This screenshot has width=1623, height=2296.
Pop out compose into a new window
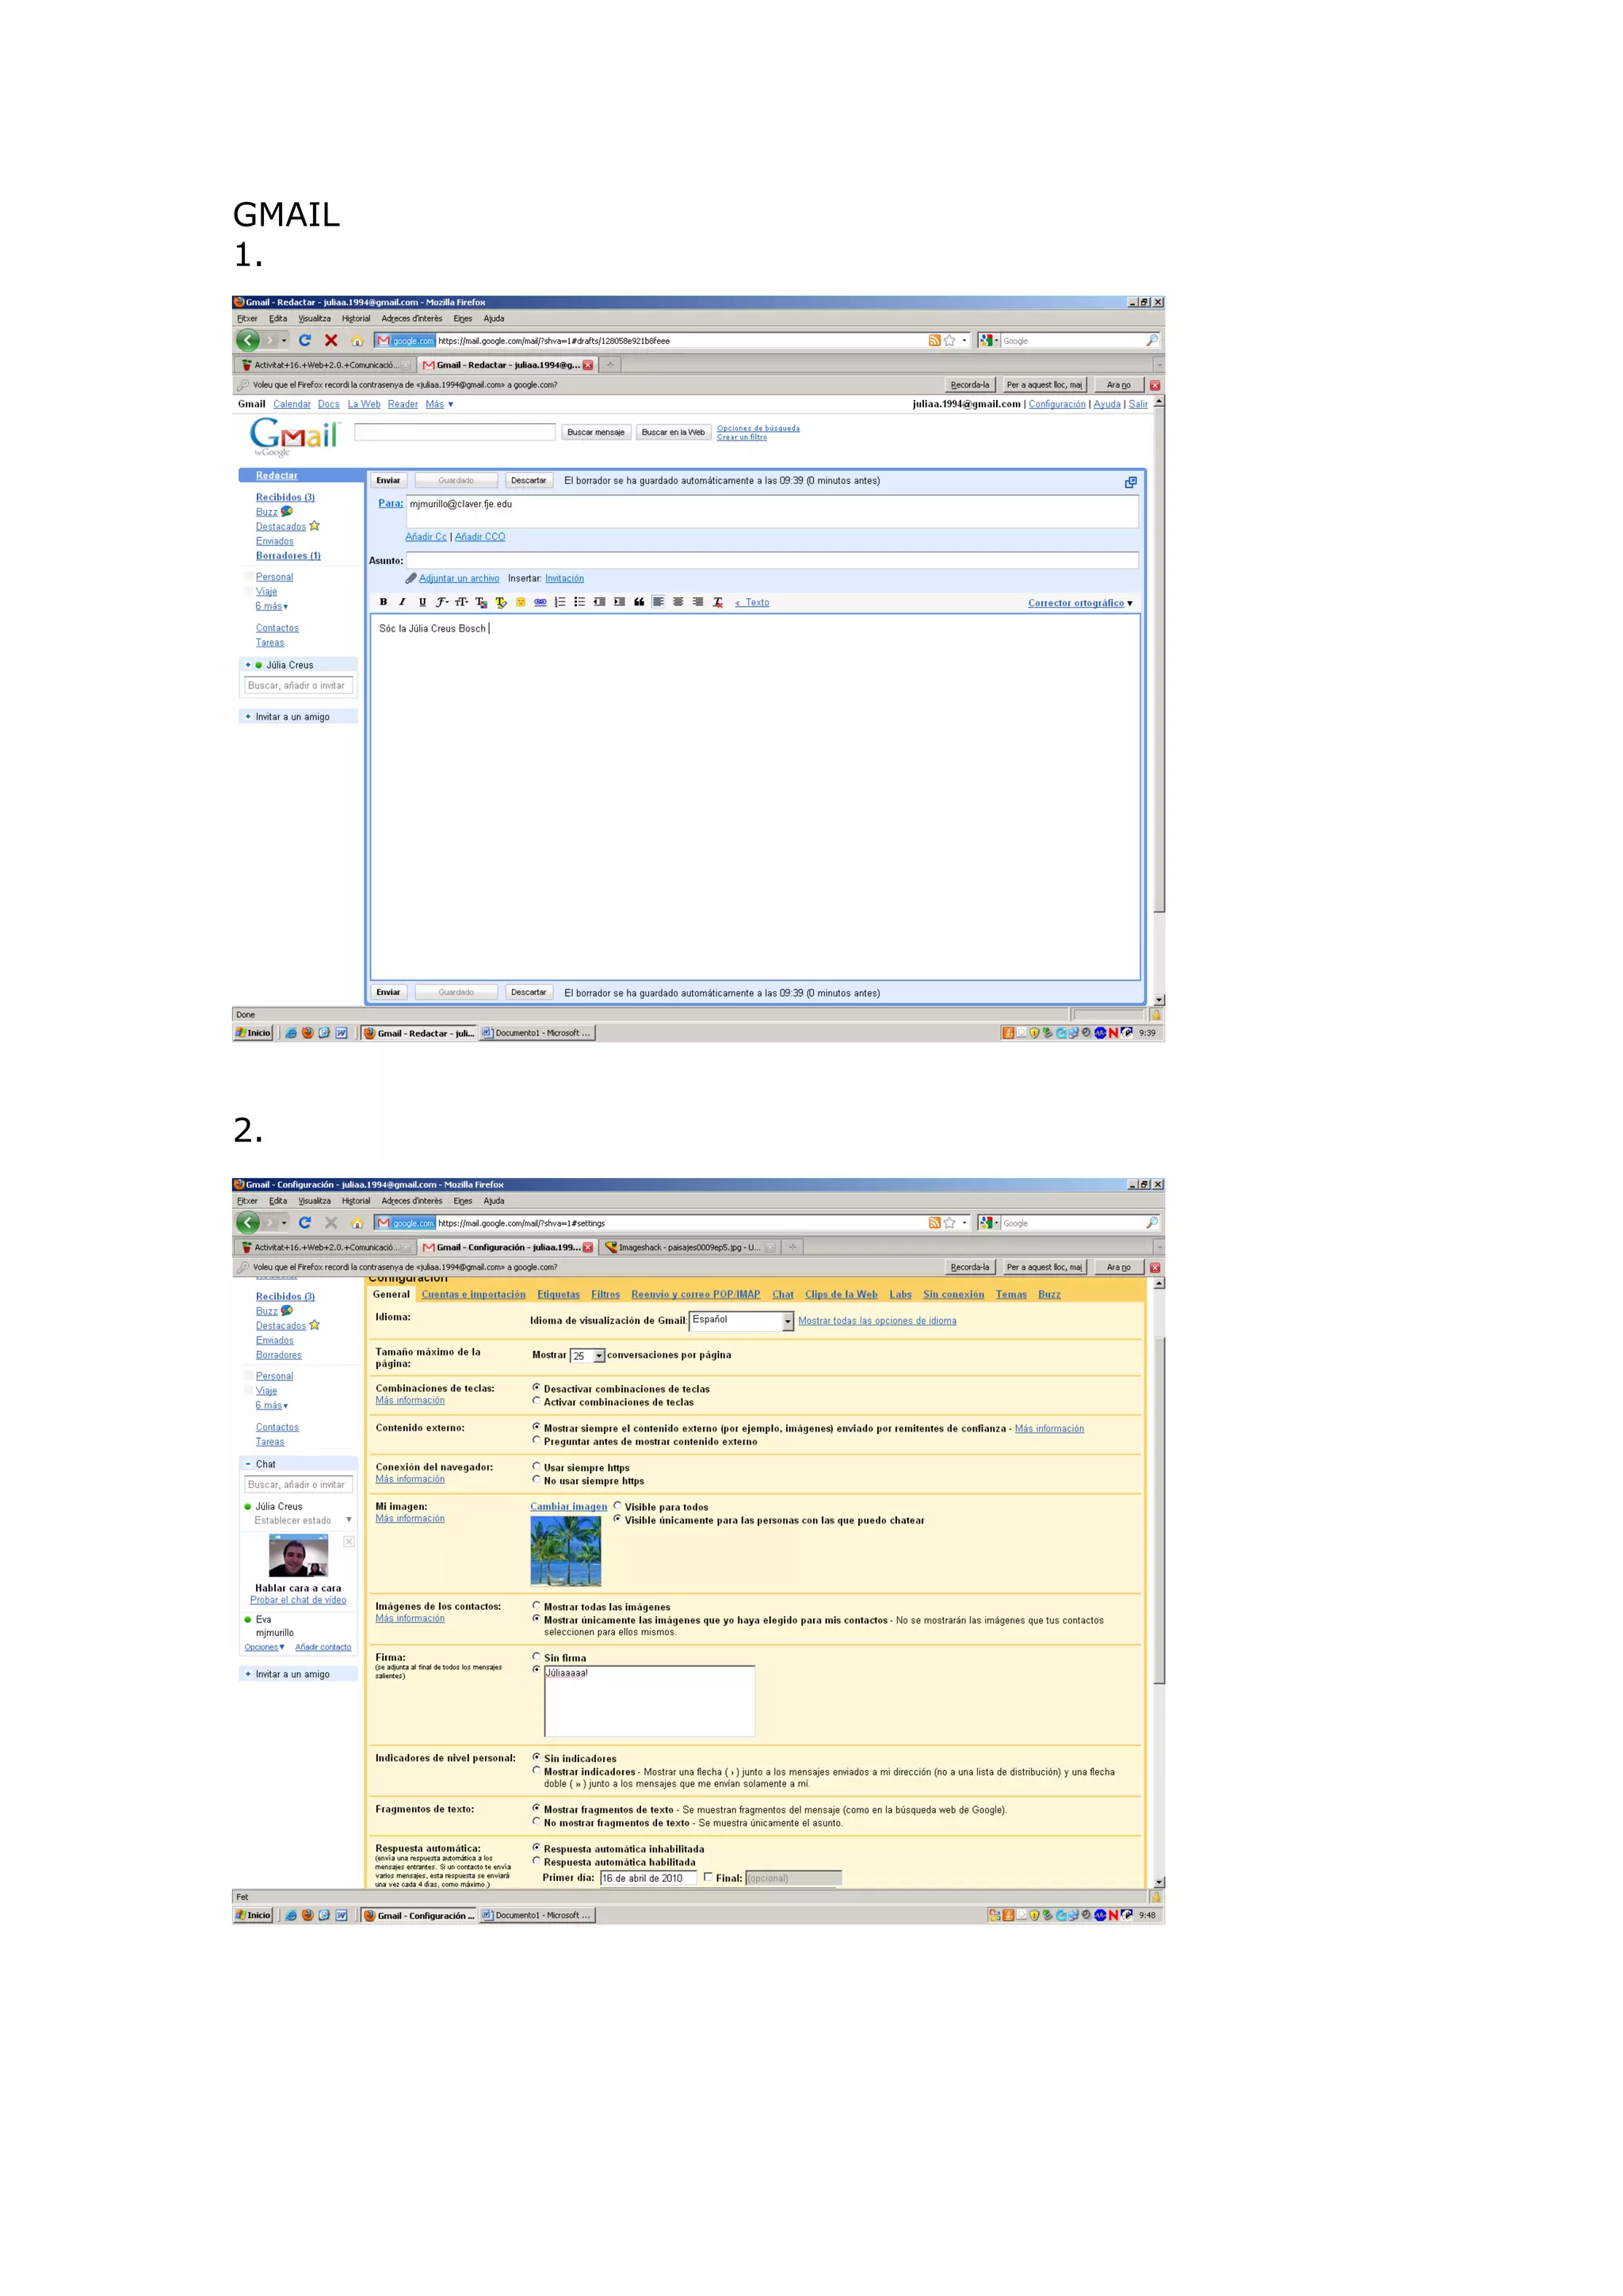pos(1130,482)
